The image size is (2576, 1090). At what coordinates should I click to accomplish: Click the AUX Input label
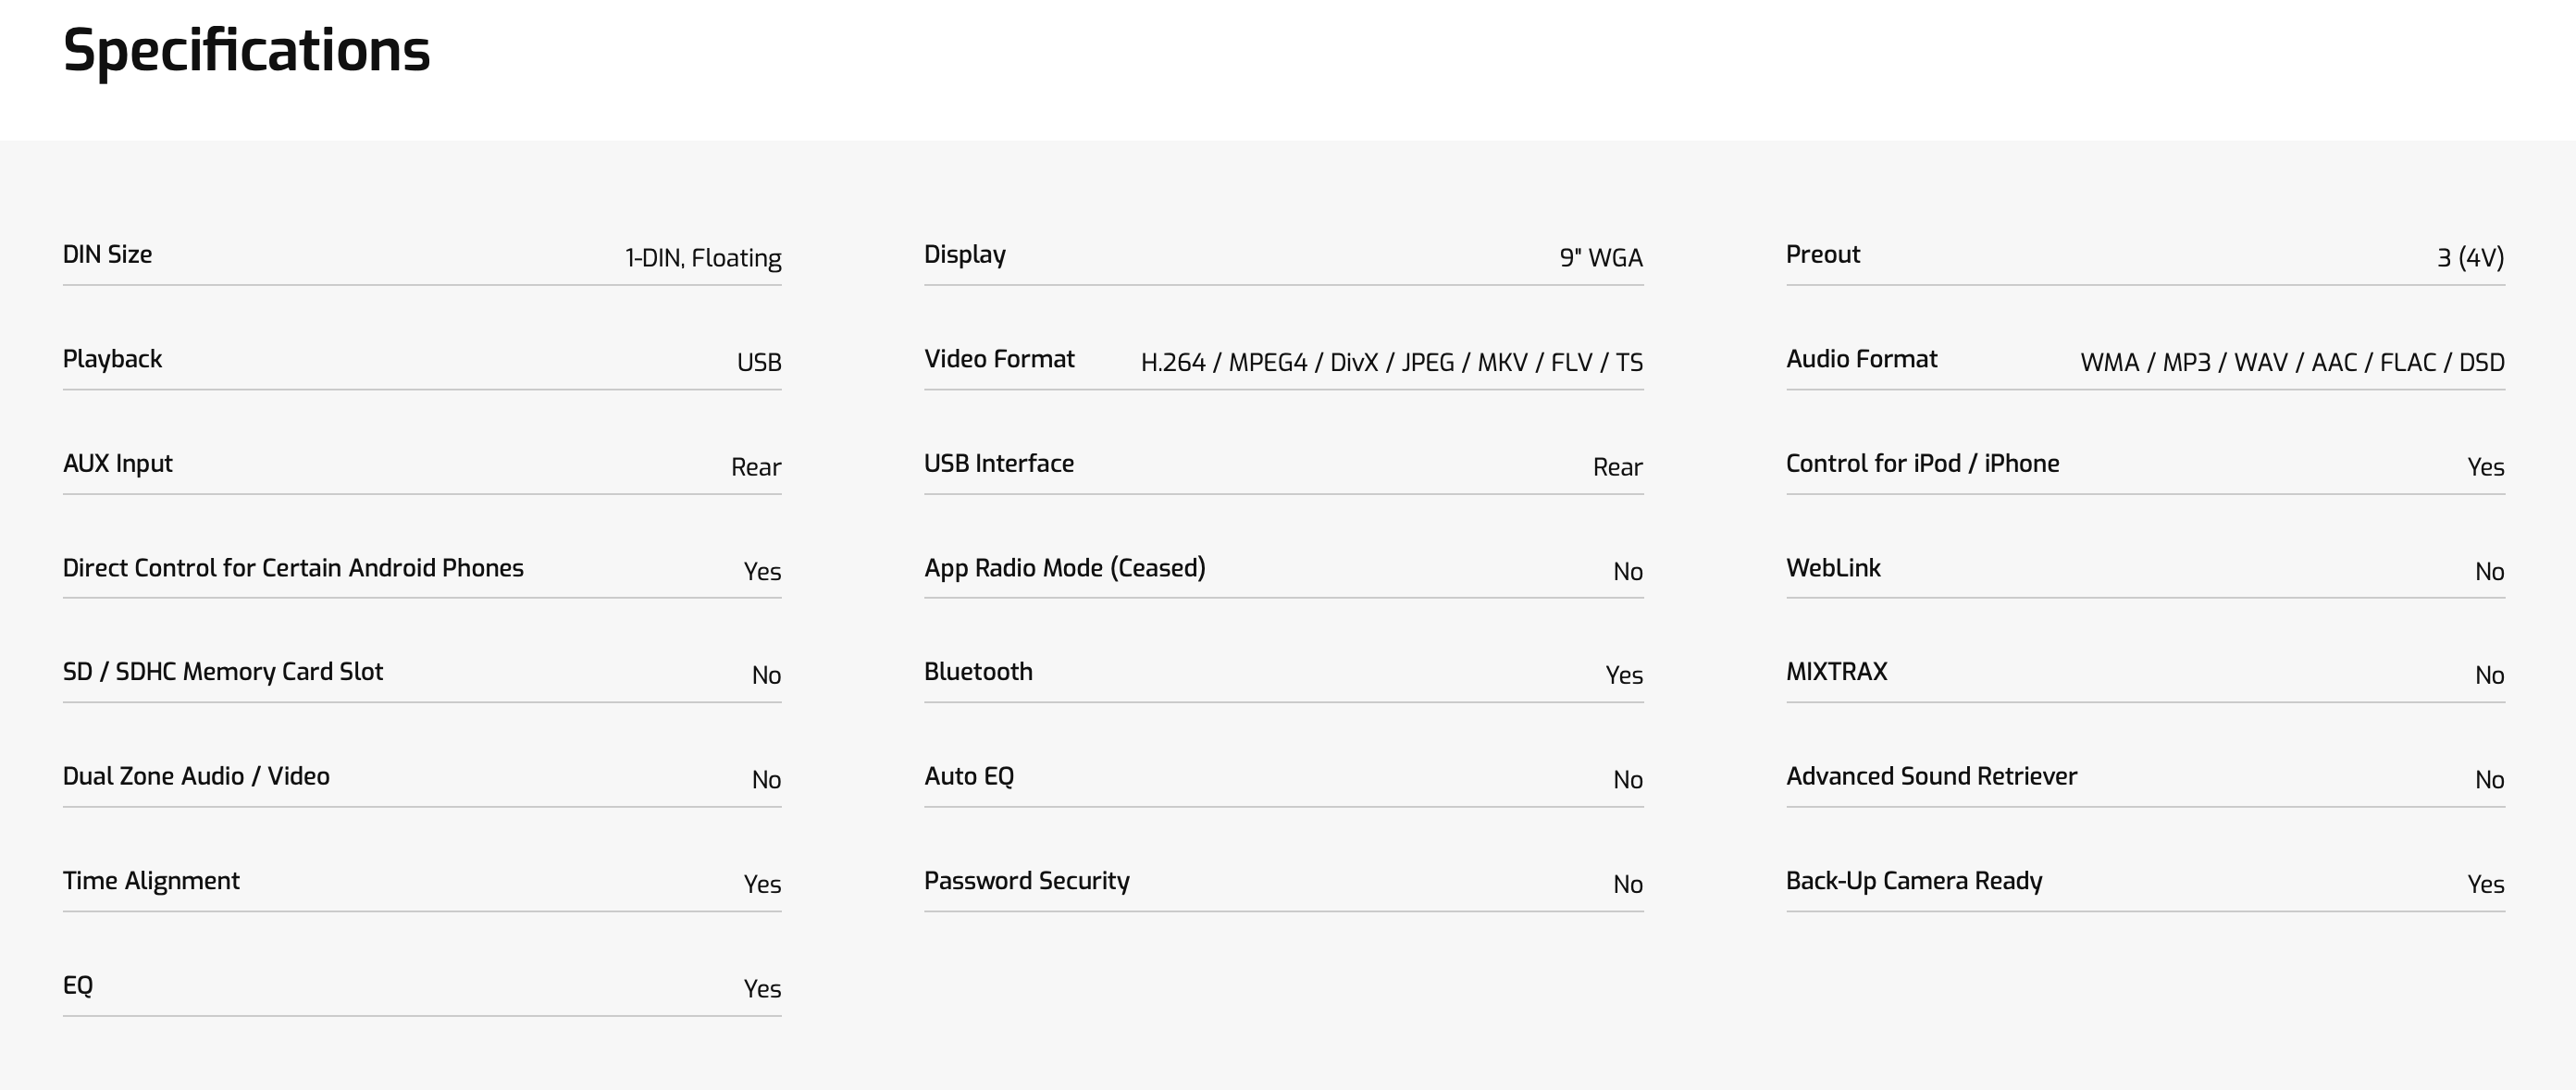117,463
